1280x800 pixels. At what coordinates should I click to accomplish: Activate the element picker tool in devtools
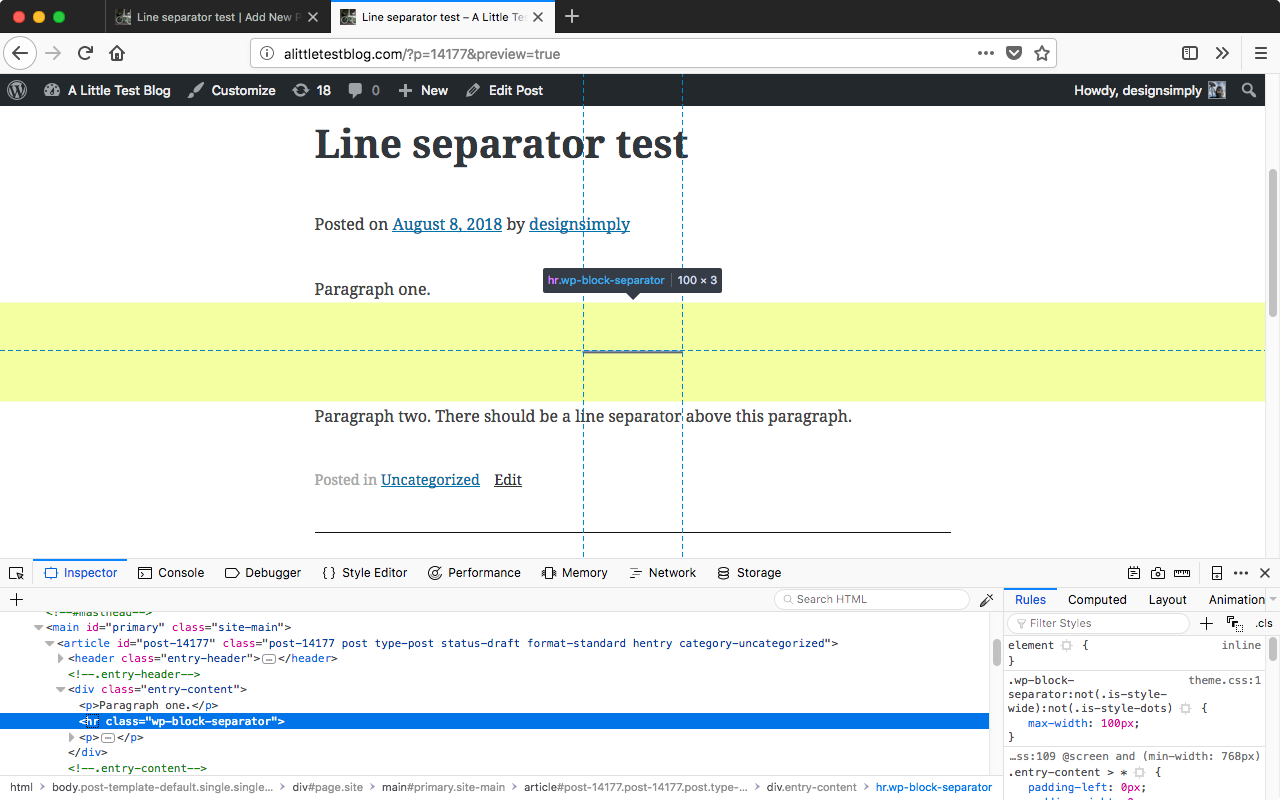[16, 572]
